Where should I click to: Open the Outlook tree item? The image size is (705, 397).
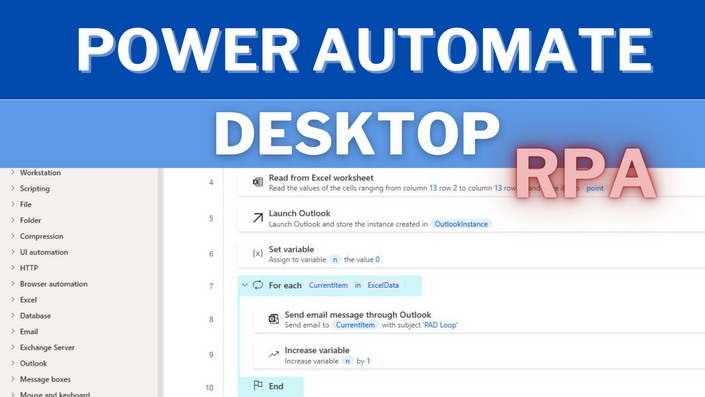[x=33, y=363]
